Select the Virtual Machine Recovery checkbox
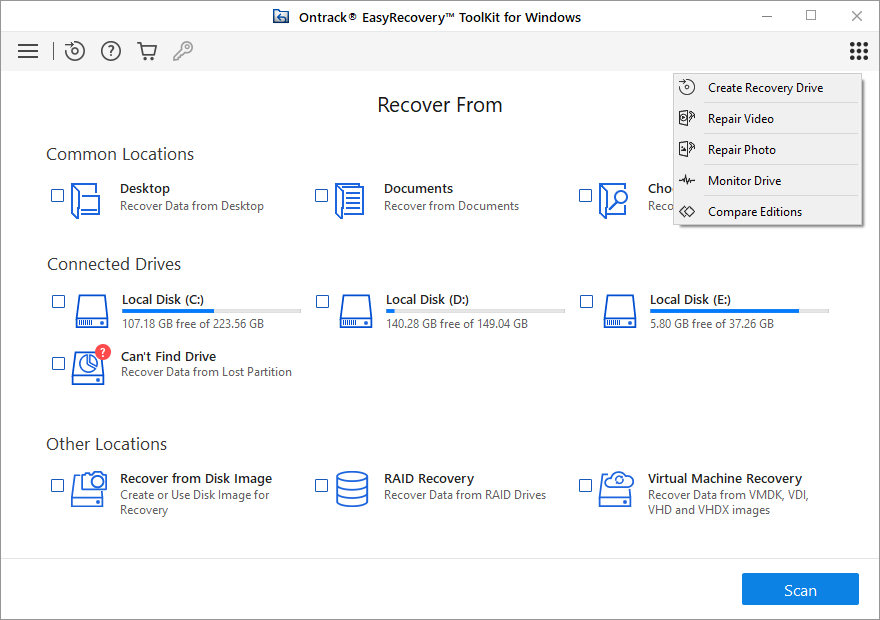This screenshot has height=620, width=880. click(585, 485)
